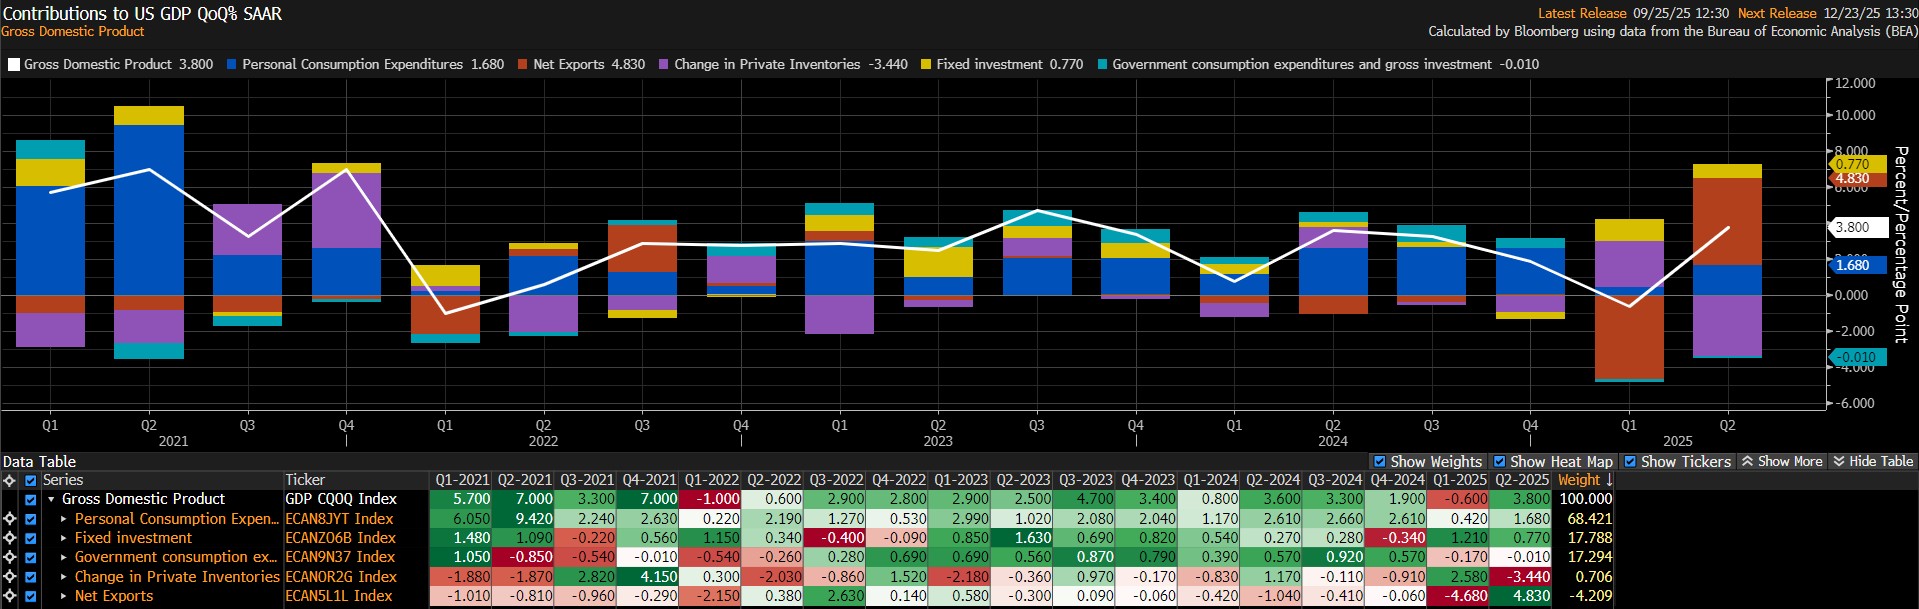The width and height of the screenshot is (1919, 609).
Task: Expand the Fixed investment series row
Action: pyautogui.click(x=64, y=538)
